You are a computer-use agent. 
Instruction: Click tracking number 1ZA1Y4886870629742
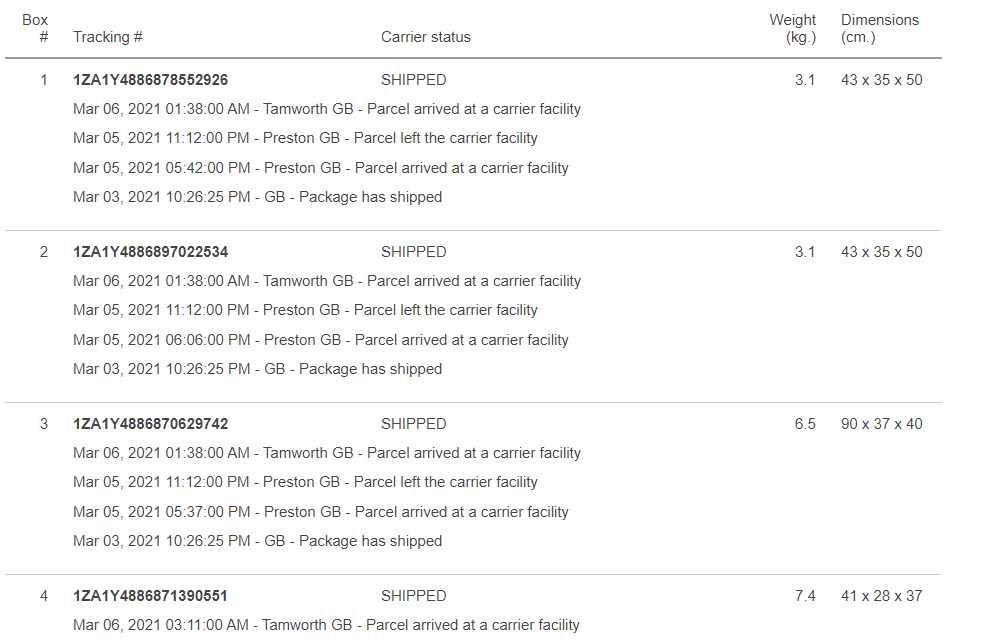150,423
